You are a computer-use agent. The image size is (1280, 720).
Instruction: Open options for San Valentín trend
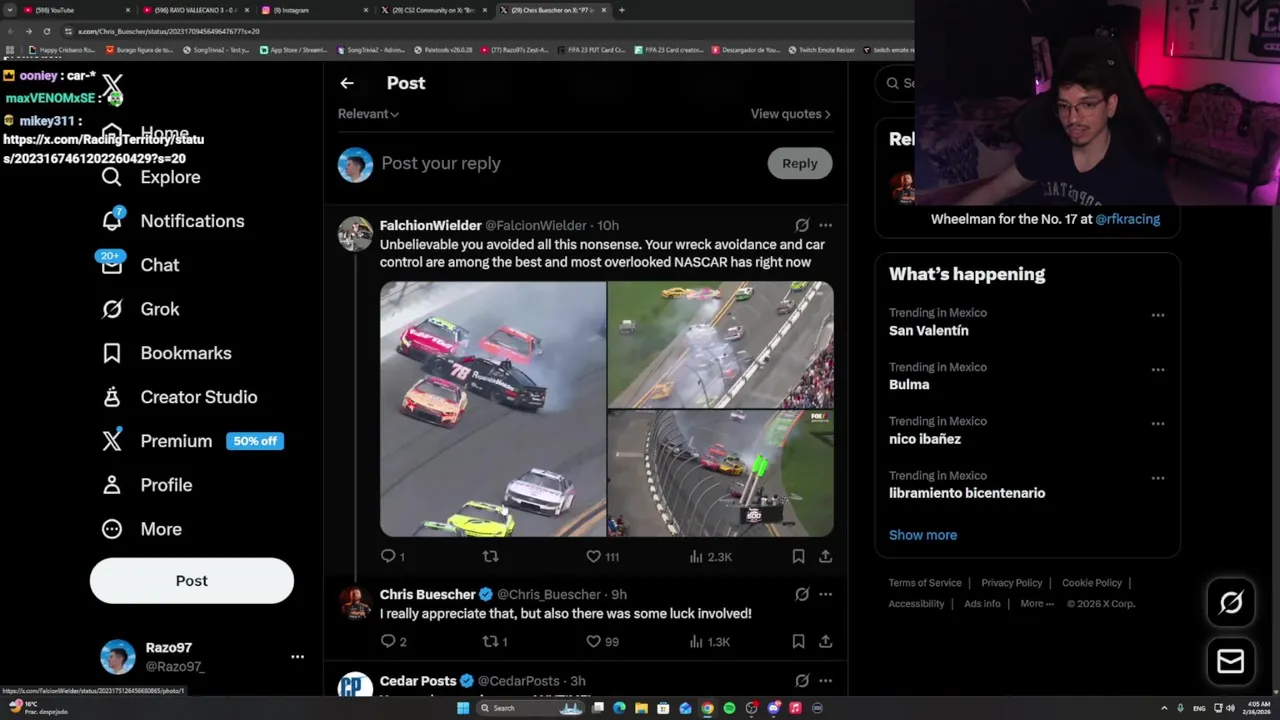[x=1157, y=315]
